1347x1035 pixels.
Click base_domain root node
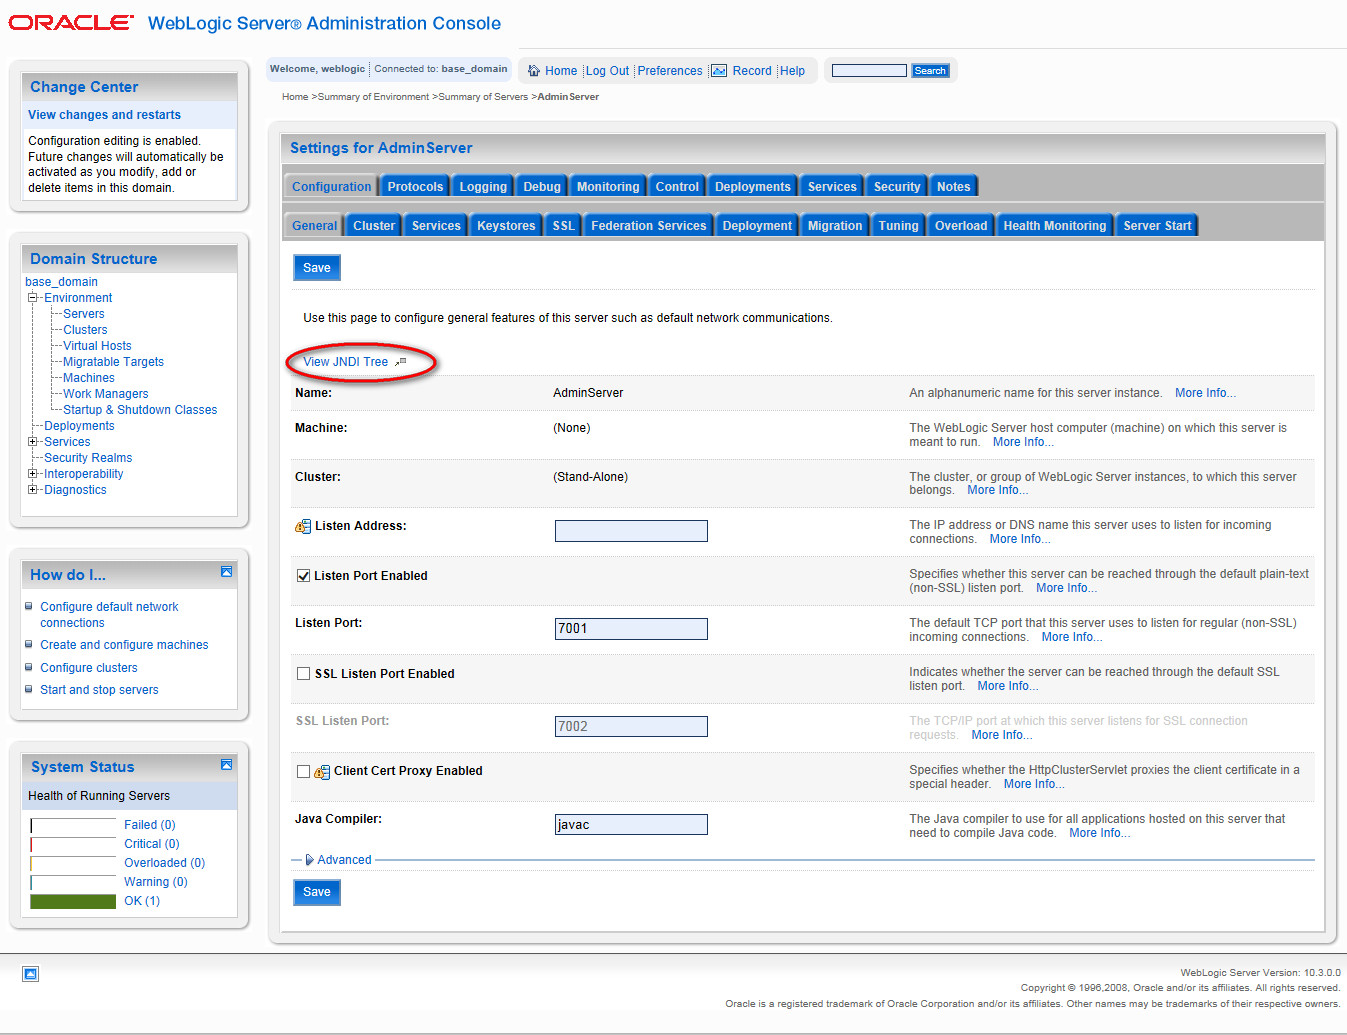pyautogui.click(x=61, y=282)
